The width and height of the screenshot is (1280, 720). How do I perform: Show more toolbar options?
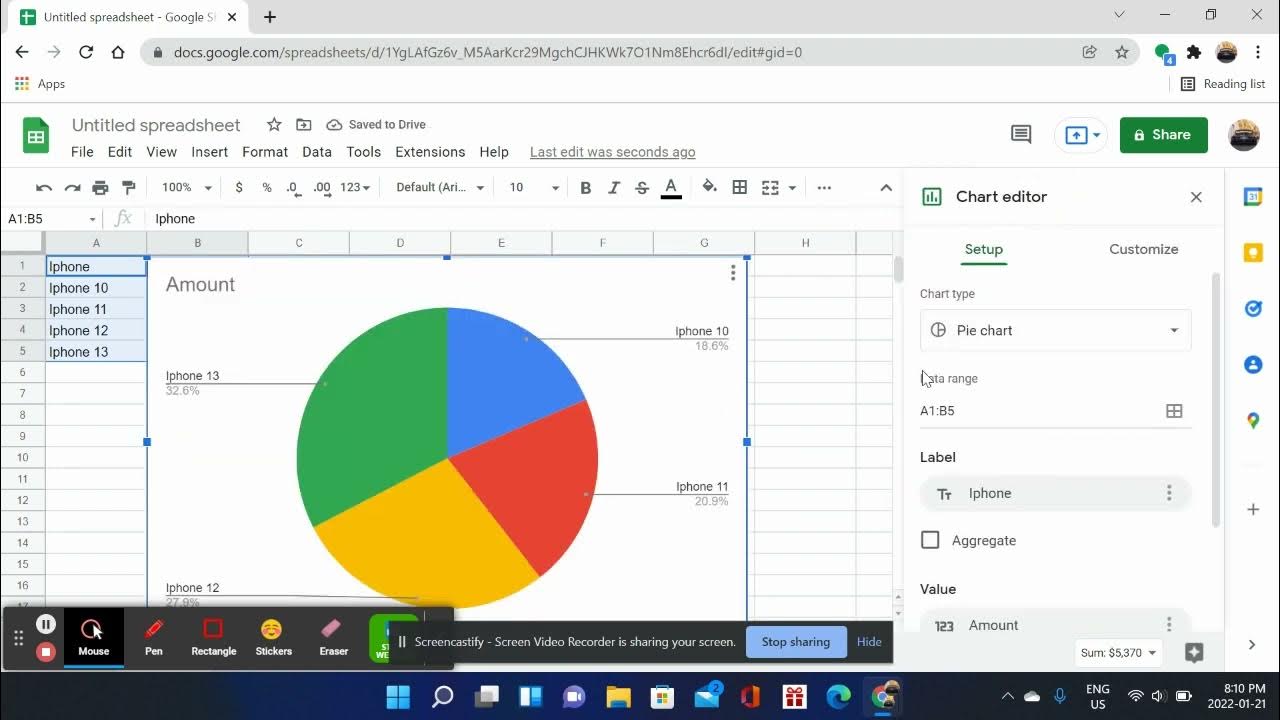824,187
